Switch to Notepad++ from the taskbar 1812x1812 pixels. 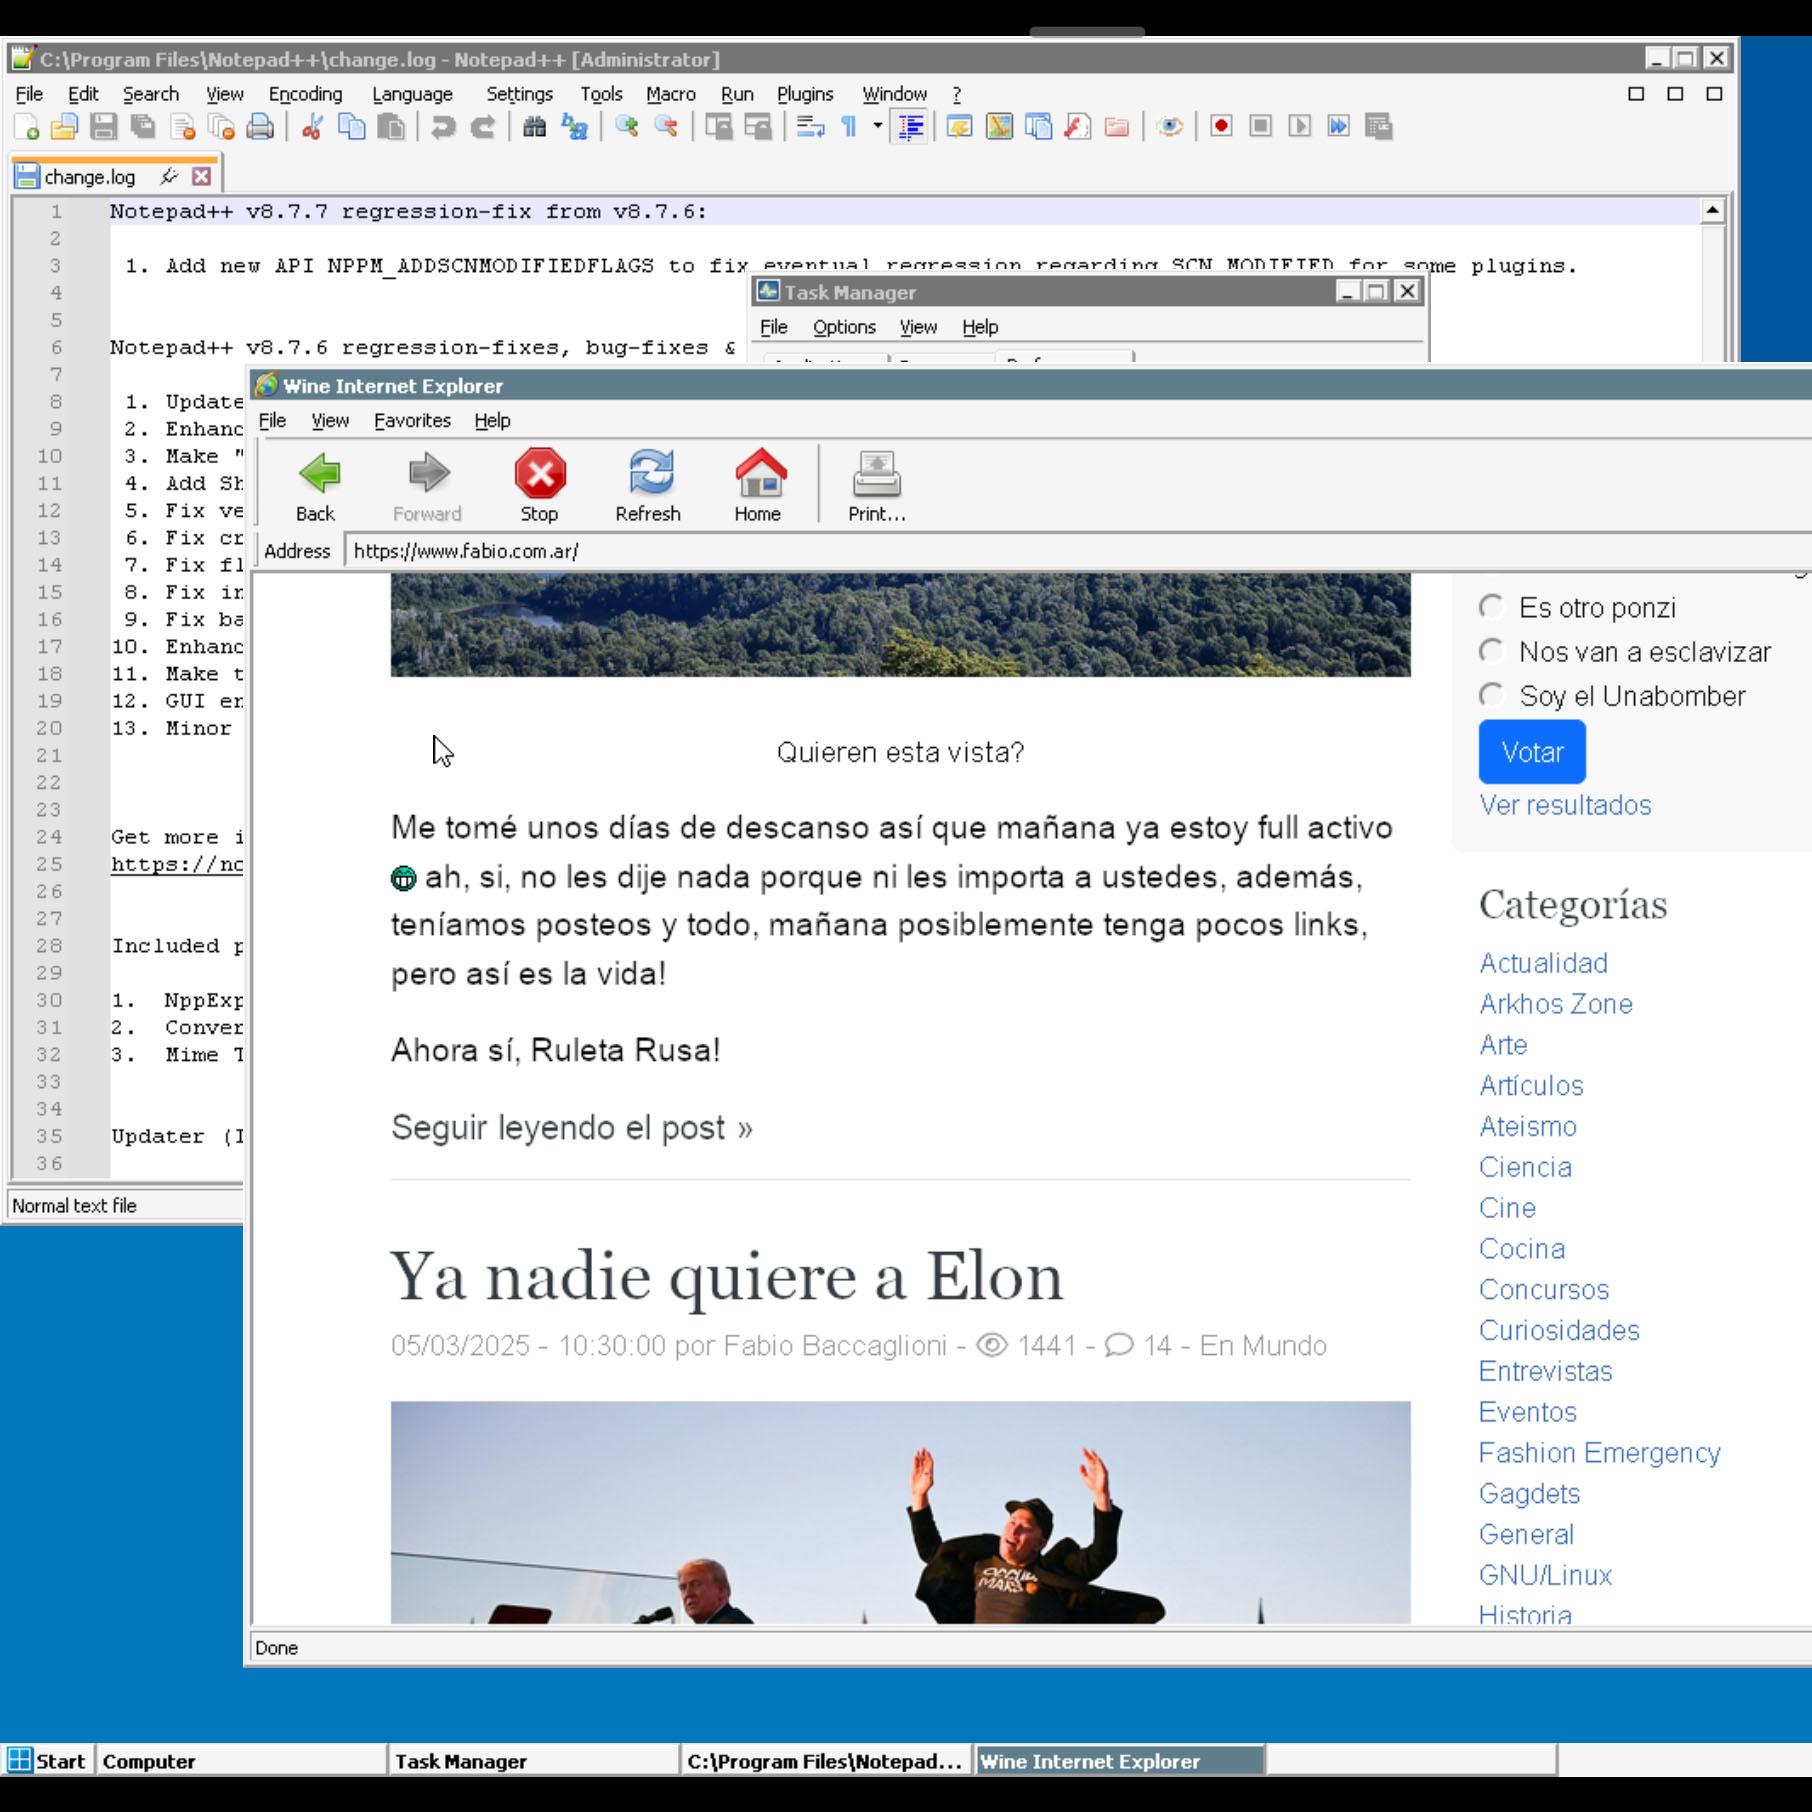[x=825, y=1761]
